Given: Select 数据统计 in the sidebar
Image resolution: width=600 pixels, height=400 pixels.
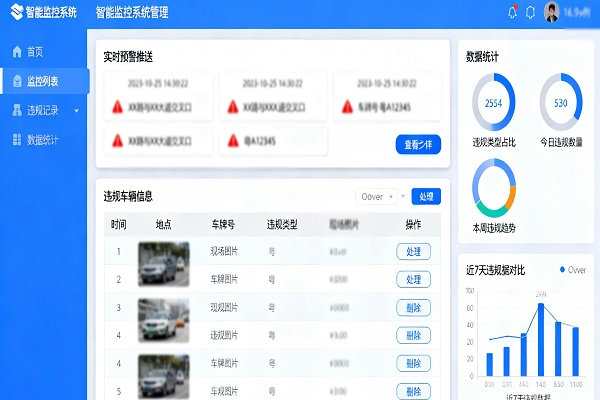Looking at the screenshot, I should [42, 139].
